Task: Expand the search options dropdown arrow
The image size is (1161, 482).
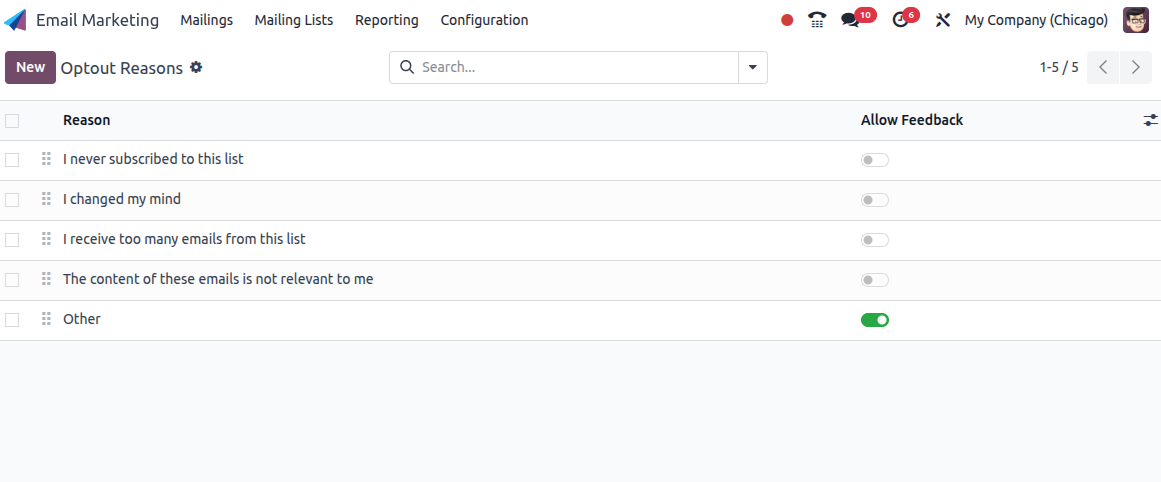Action: (752, 67)
